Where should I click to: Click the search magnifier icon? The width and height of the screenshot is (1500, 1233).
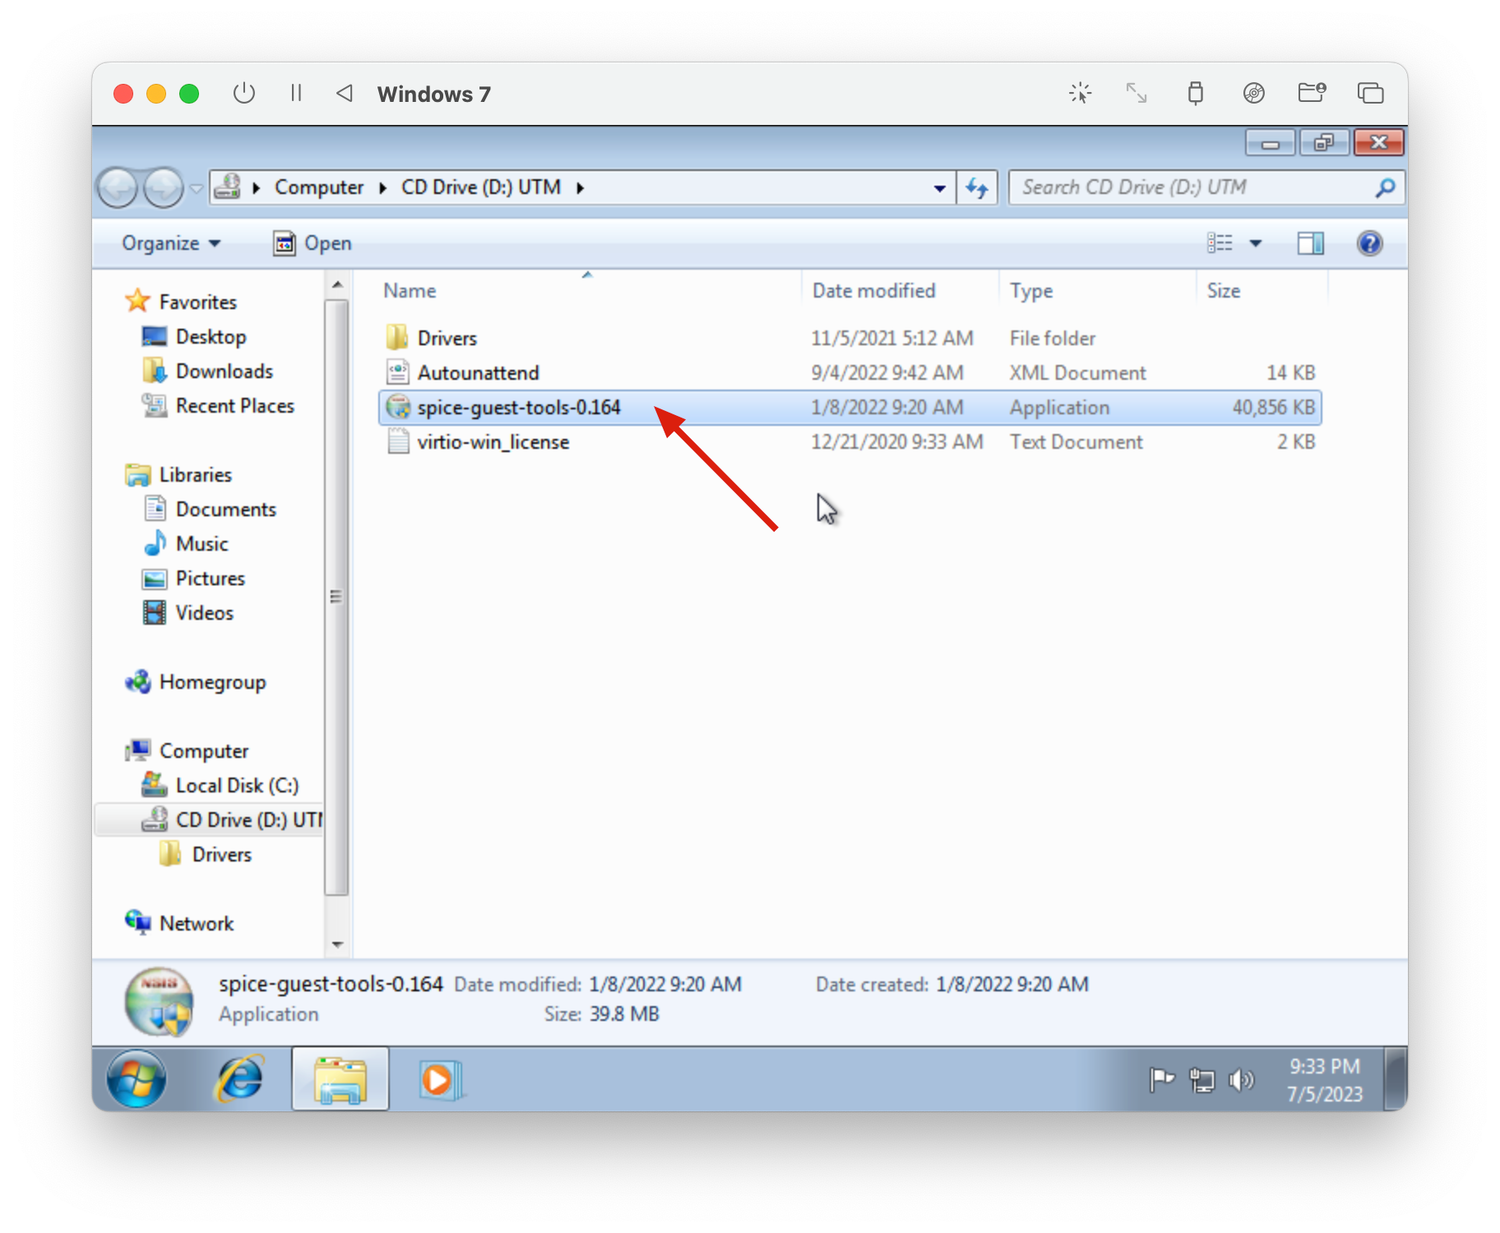1385,187
